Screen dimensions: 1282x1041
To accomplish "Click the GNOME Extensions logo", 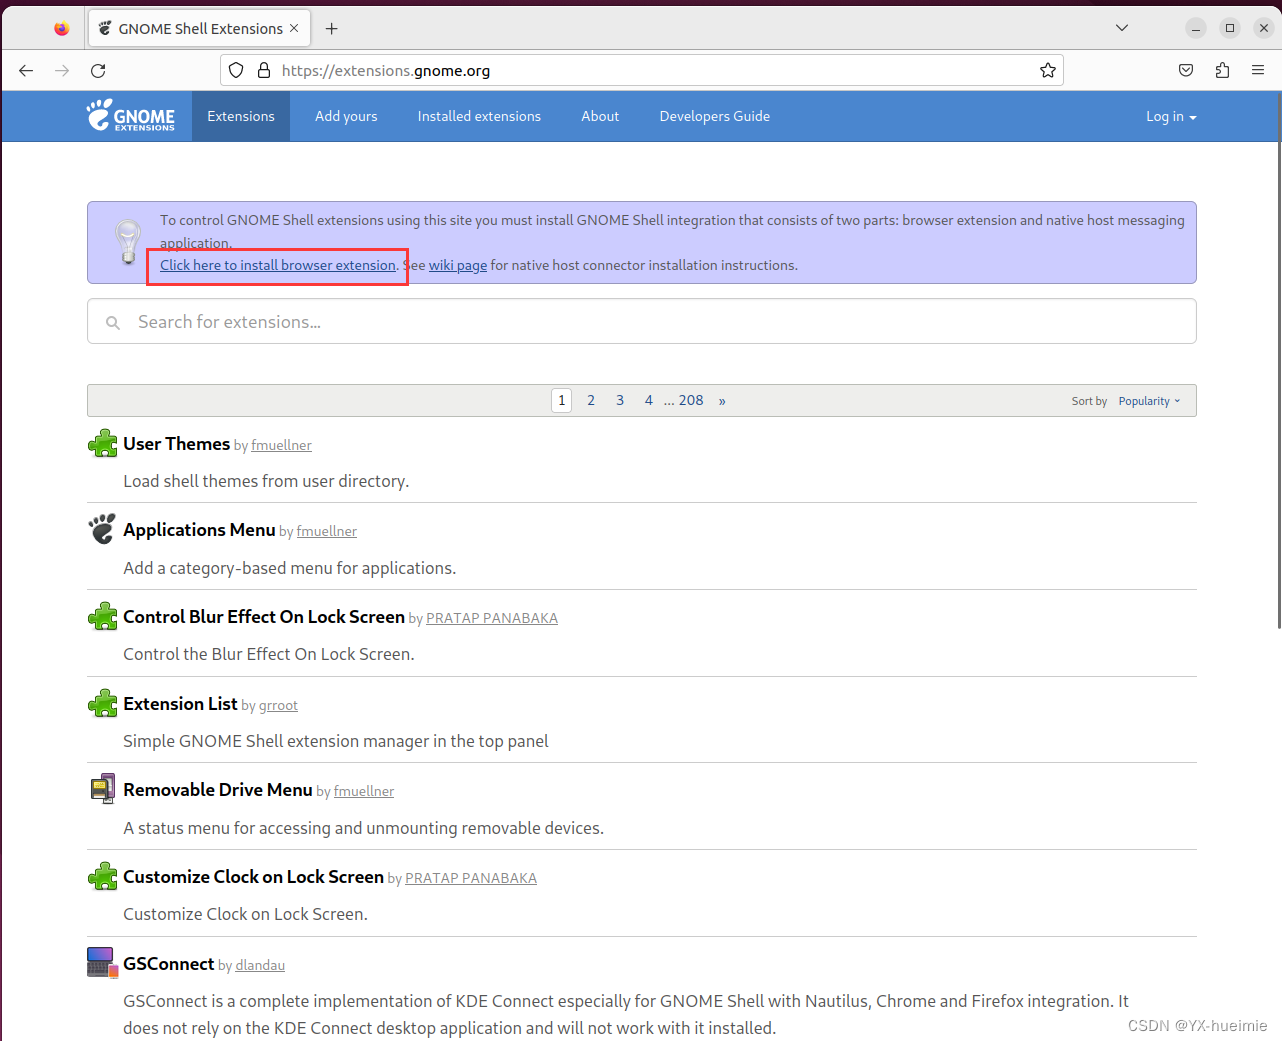I will point(131,116).
